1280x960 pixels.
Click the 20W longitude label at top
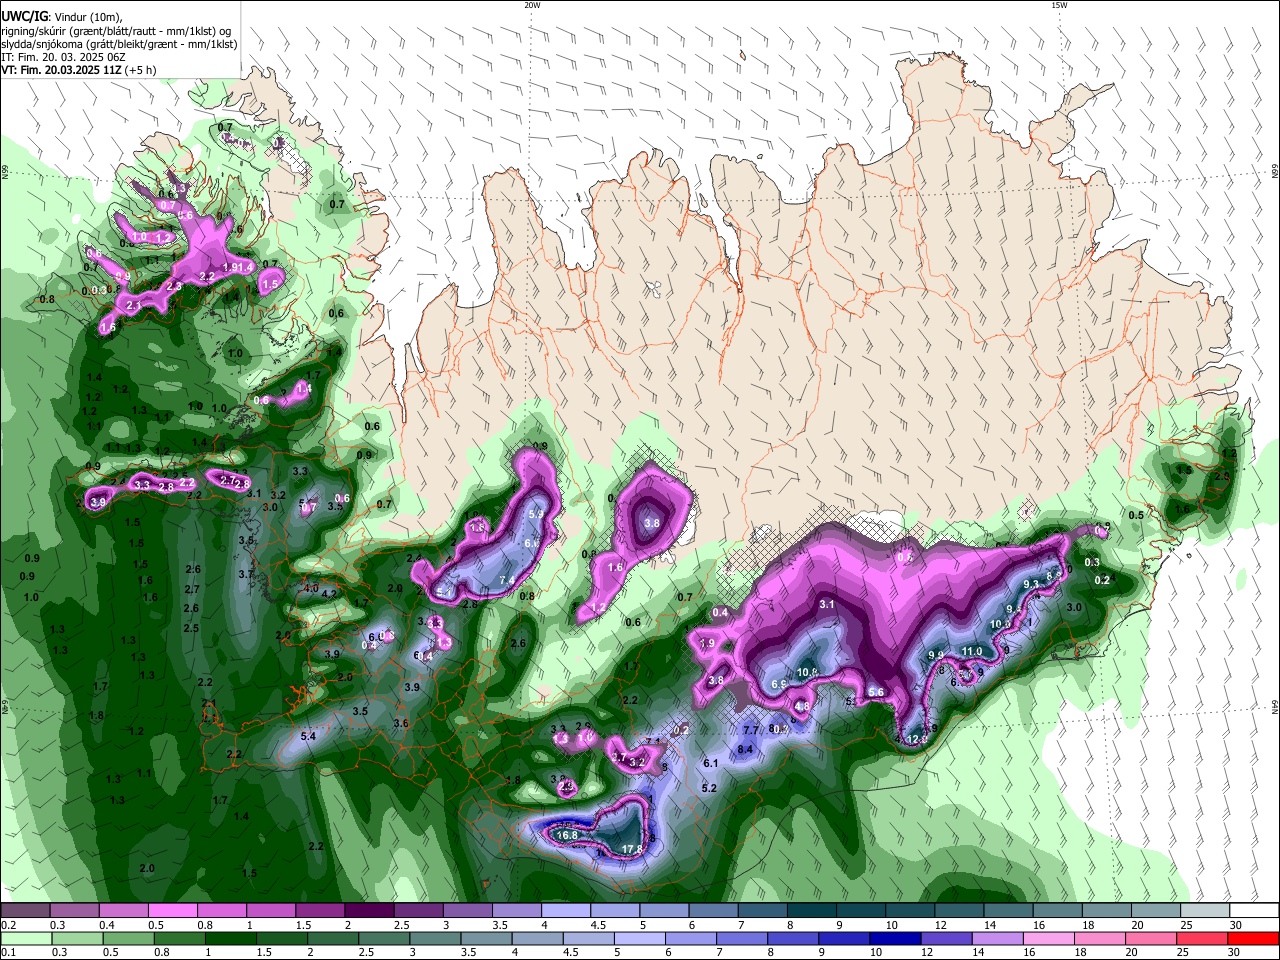point(532,5)
